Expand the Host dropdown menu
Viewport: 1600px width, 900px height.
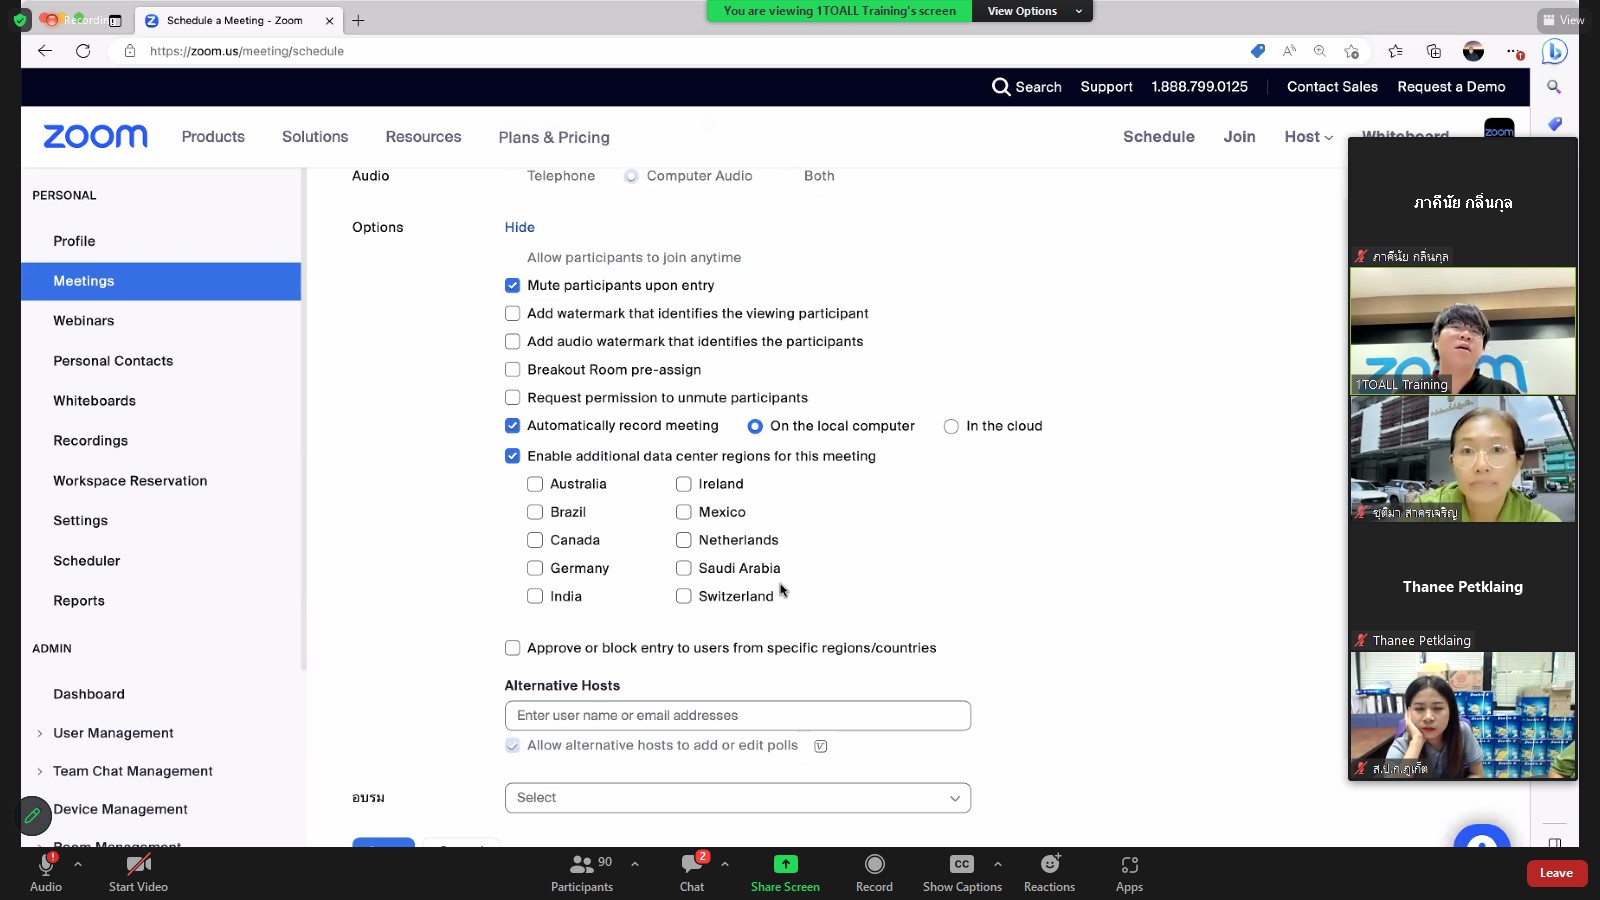pyautogui.click(x=1308, y=137)
